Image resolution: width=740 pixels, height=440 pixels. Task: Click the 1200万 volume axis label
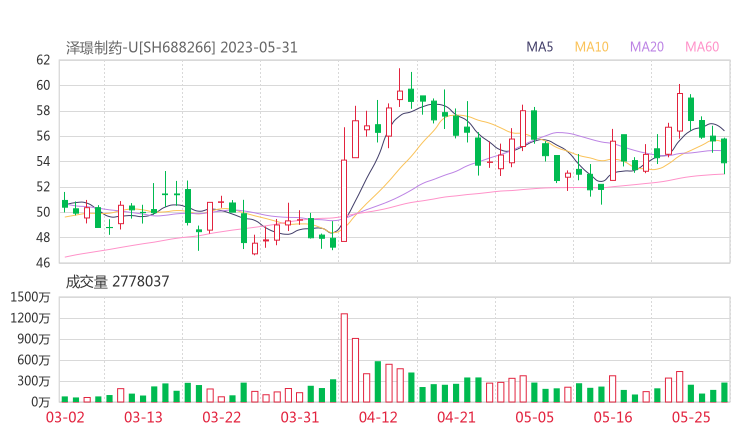[30, 318]
